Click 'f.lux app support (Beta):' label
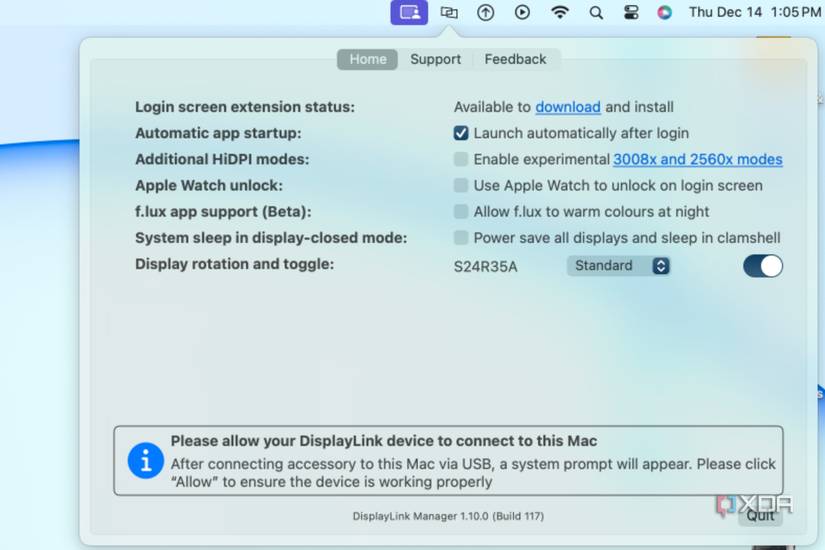Viewport: 825px width, 550px height. tap(223, 212)
